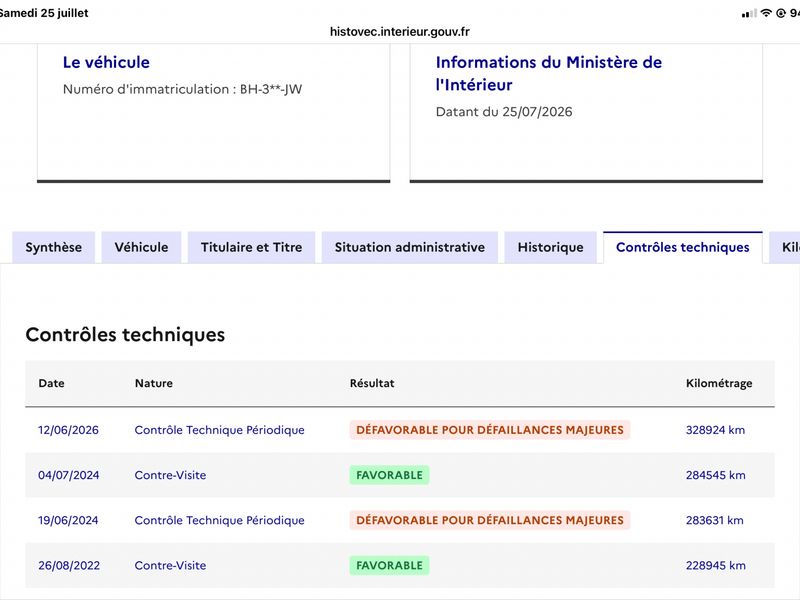800x600 pixels.
Task: Tap the cellular signal bars icon
Action: click(749, 14)
